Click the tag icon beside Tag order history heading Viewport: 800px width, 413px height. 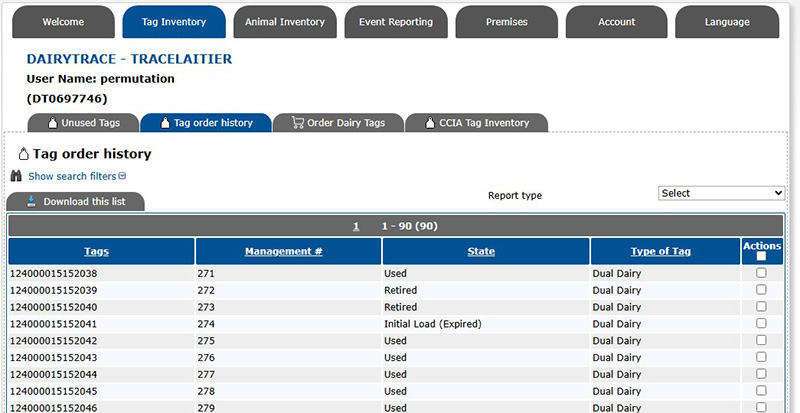pyautogui.click(x=24, y=154)
